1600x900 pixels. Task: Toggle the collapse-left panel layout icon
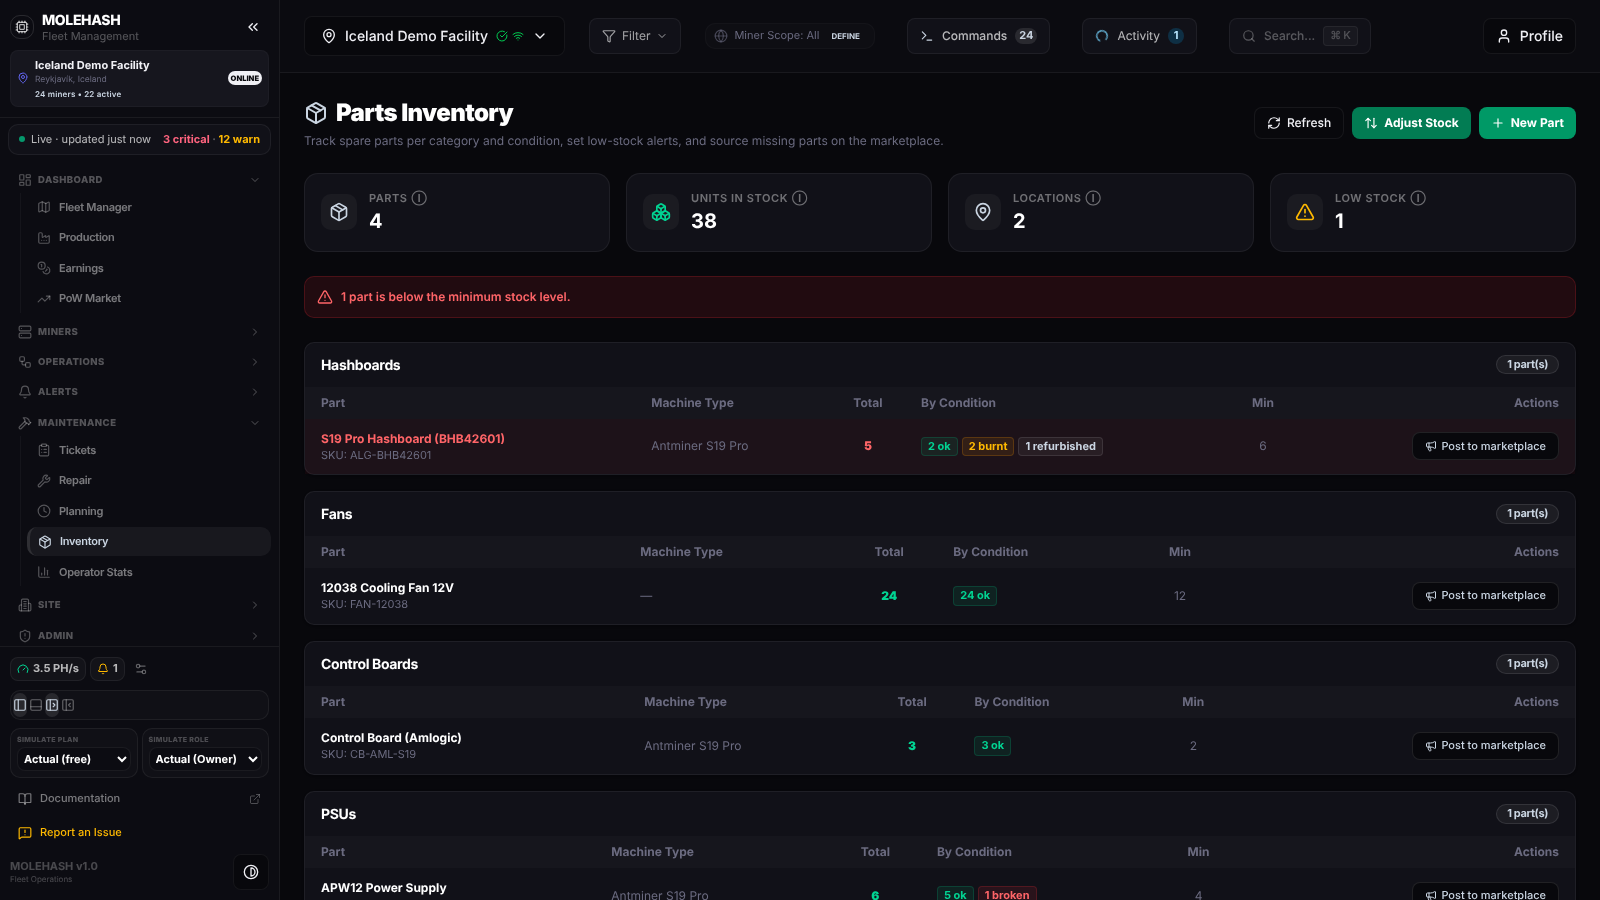(x=68, y=705)
